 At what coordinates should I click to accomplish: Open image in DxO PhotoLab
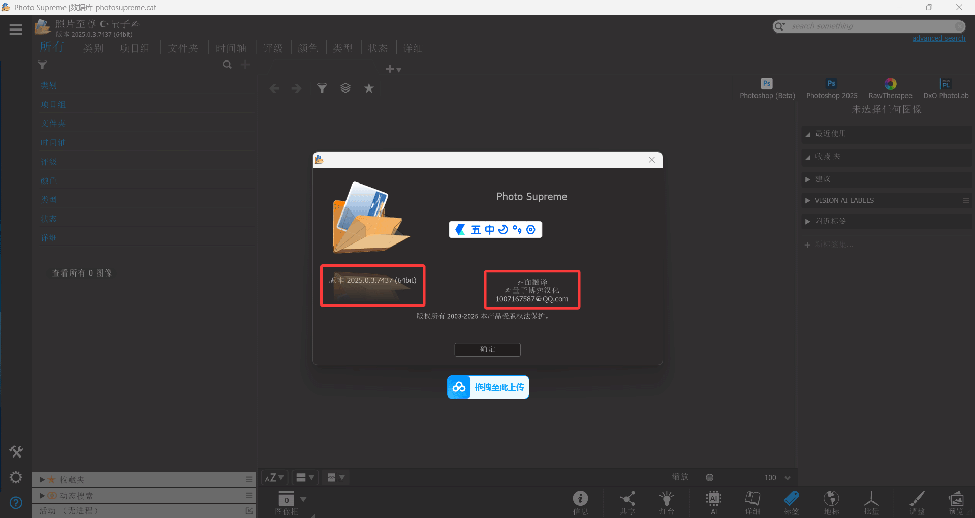click(946, 88)
